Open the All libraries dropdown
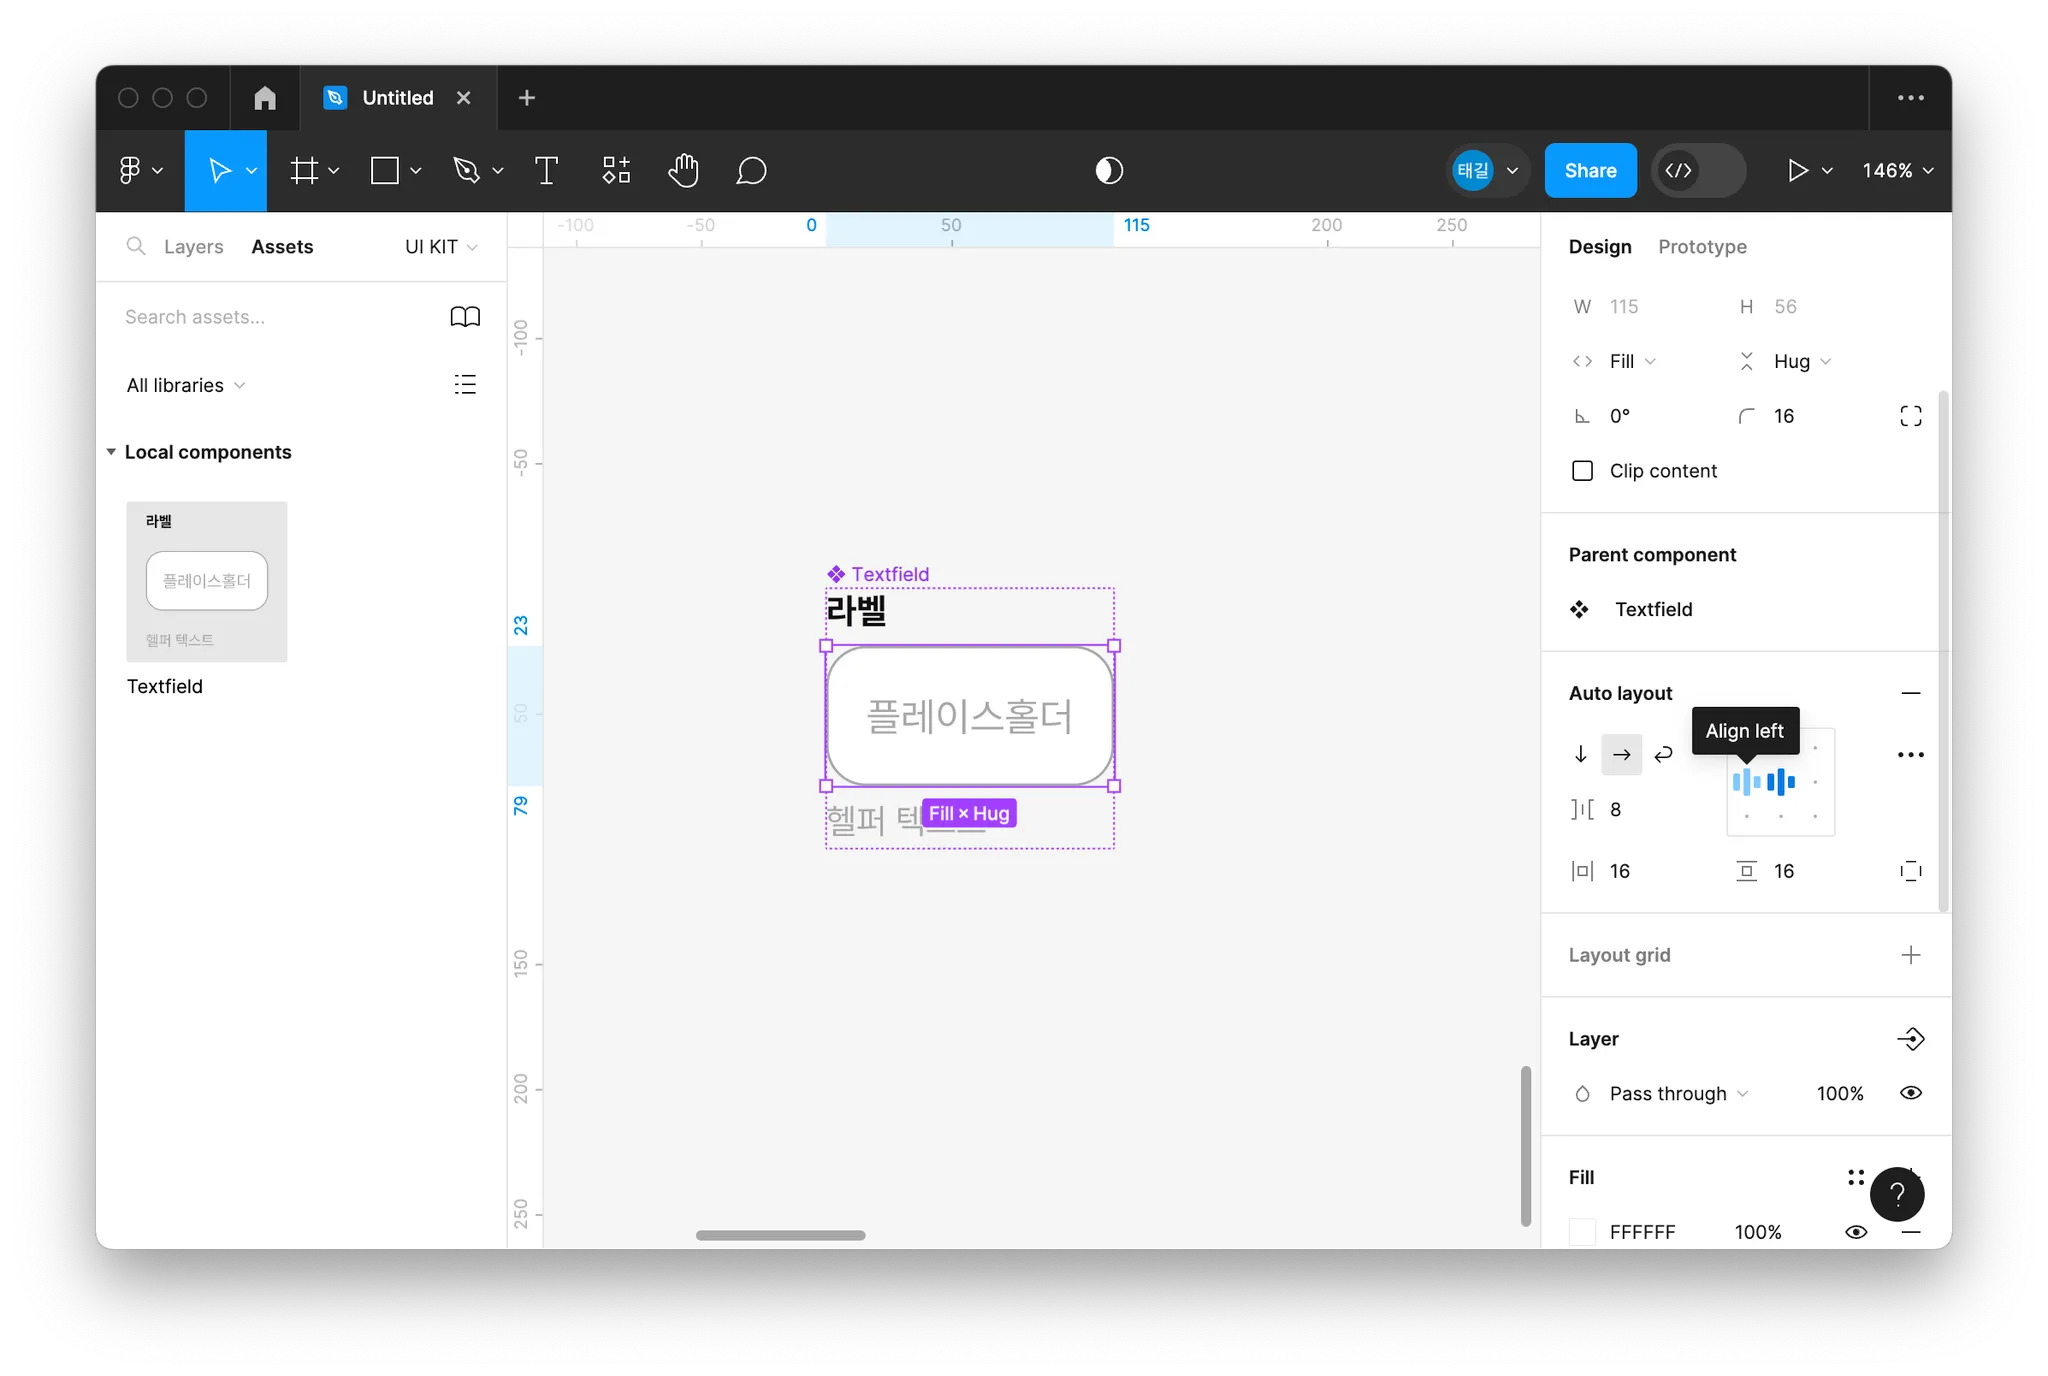This screenshot has width=2048, height=1376. (x=185, y=386)
